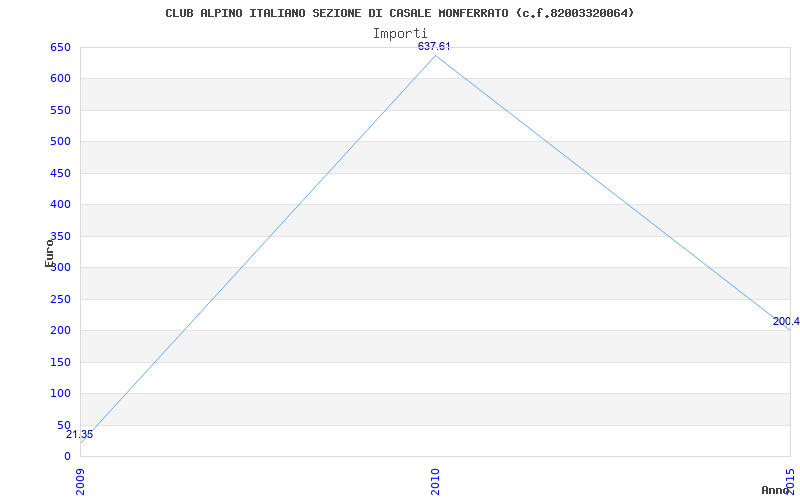Click the chart title CLUB ALPINO ITALIANO
Image resolution: width=800 pixels, height=500 pixels.
coord(399,13)
